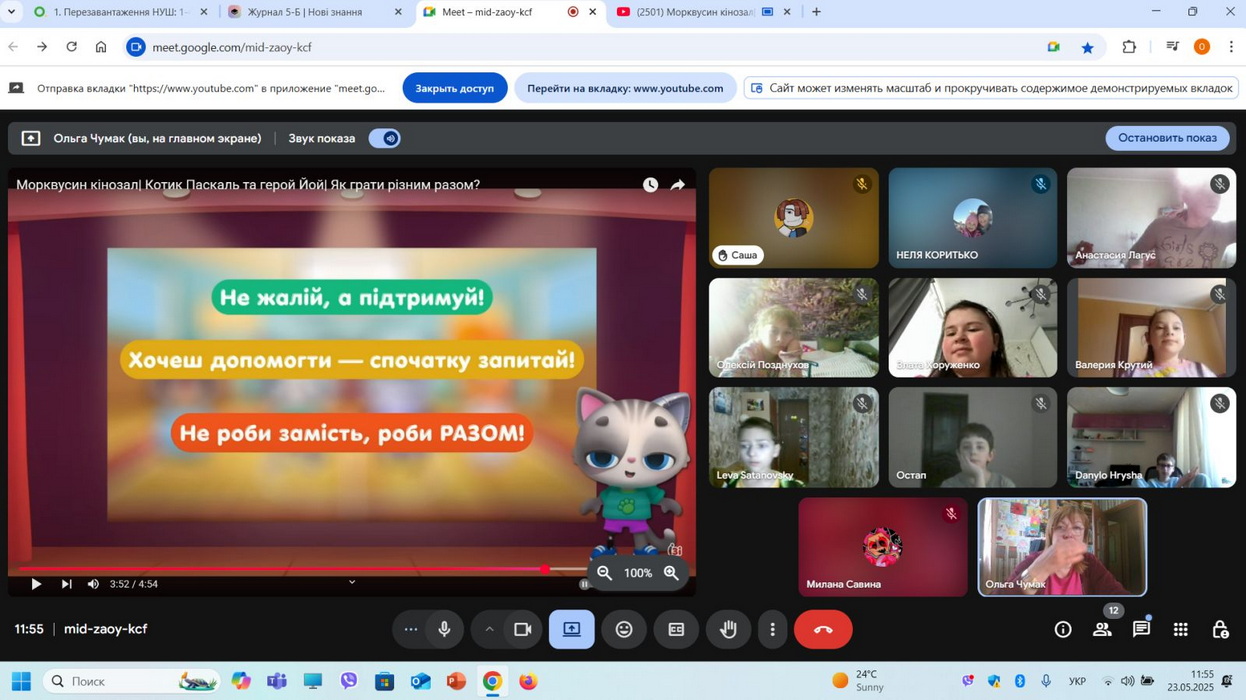
Task: Reload the current page
Action: tap(71, 47)
